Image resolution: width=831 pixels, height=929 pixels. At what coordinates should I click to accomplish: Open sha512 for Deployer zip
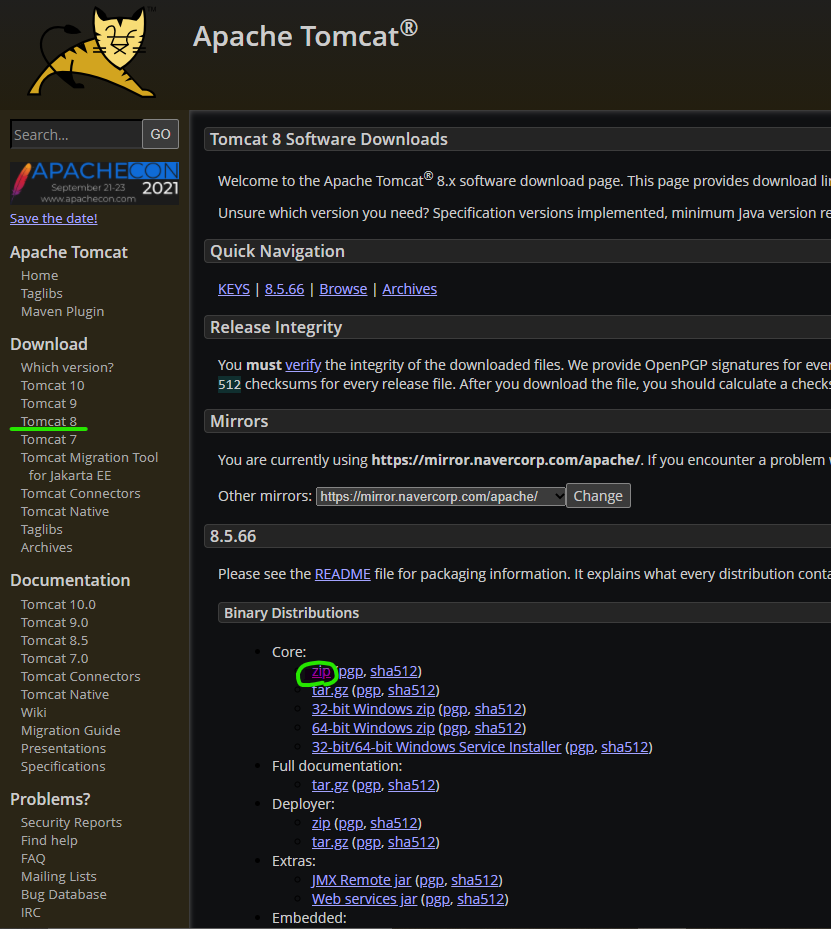(394, 823)
